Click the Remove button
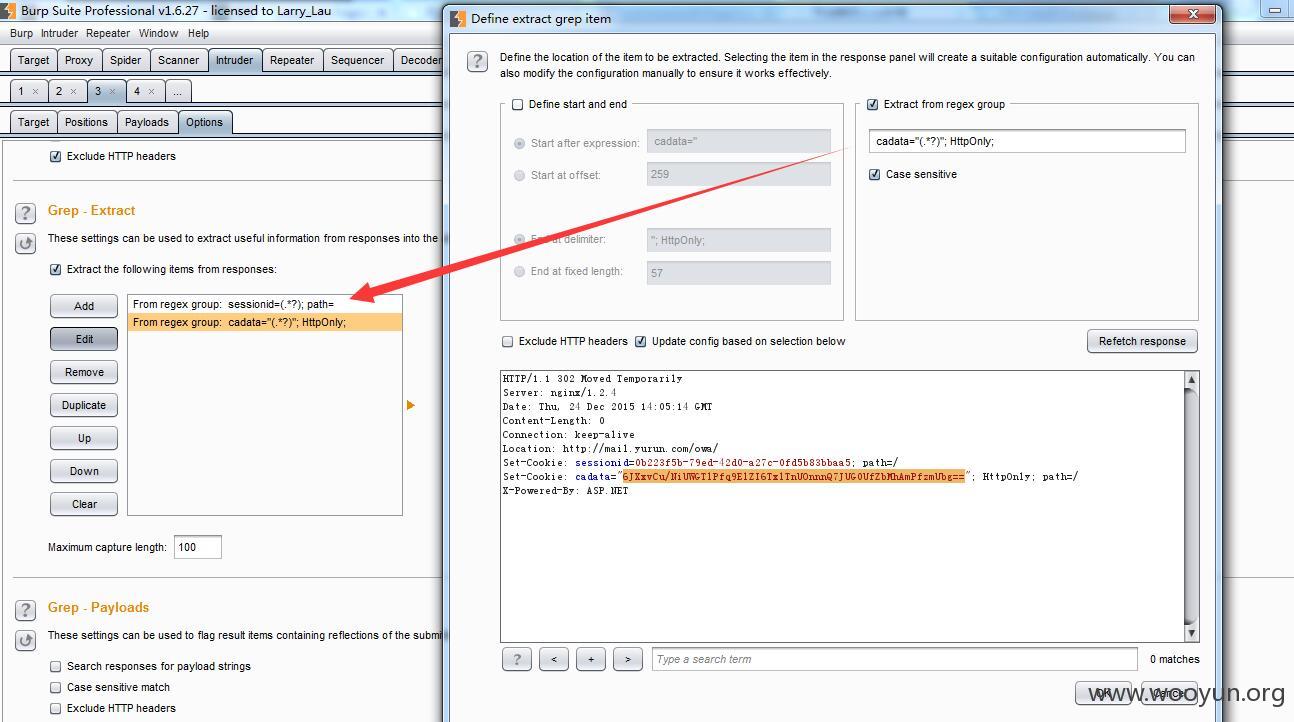 point(84,372)
